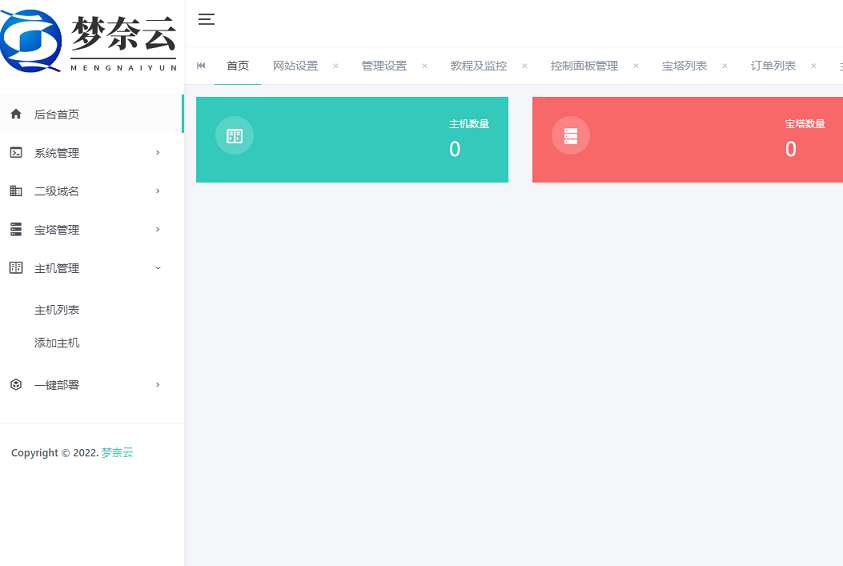
Task: Switch to the 教程及监控 tab
Action: point(478,66)
